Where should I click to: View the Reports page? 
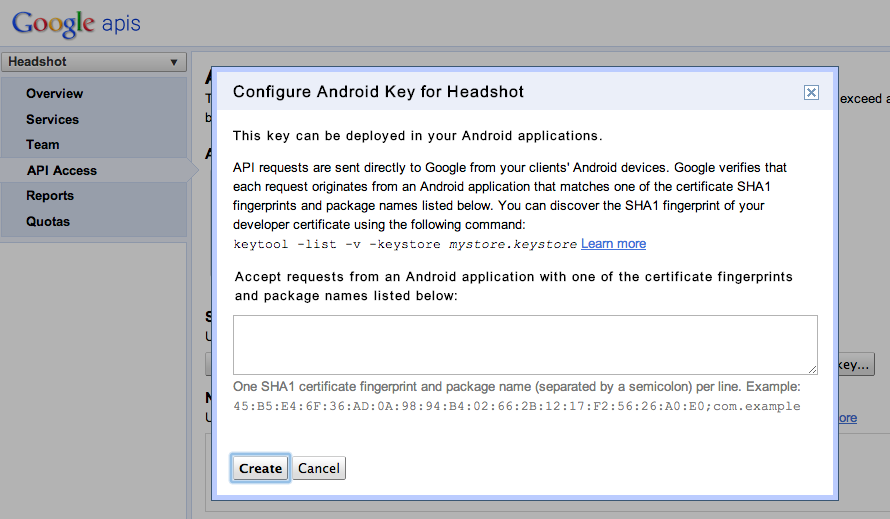[x=50, y=196]
